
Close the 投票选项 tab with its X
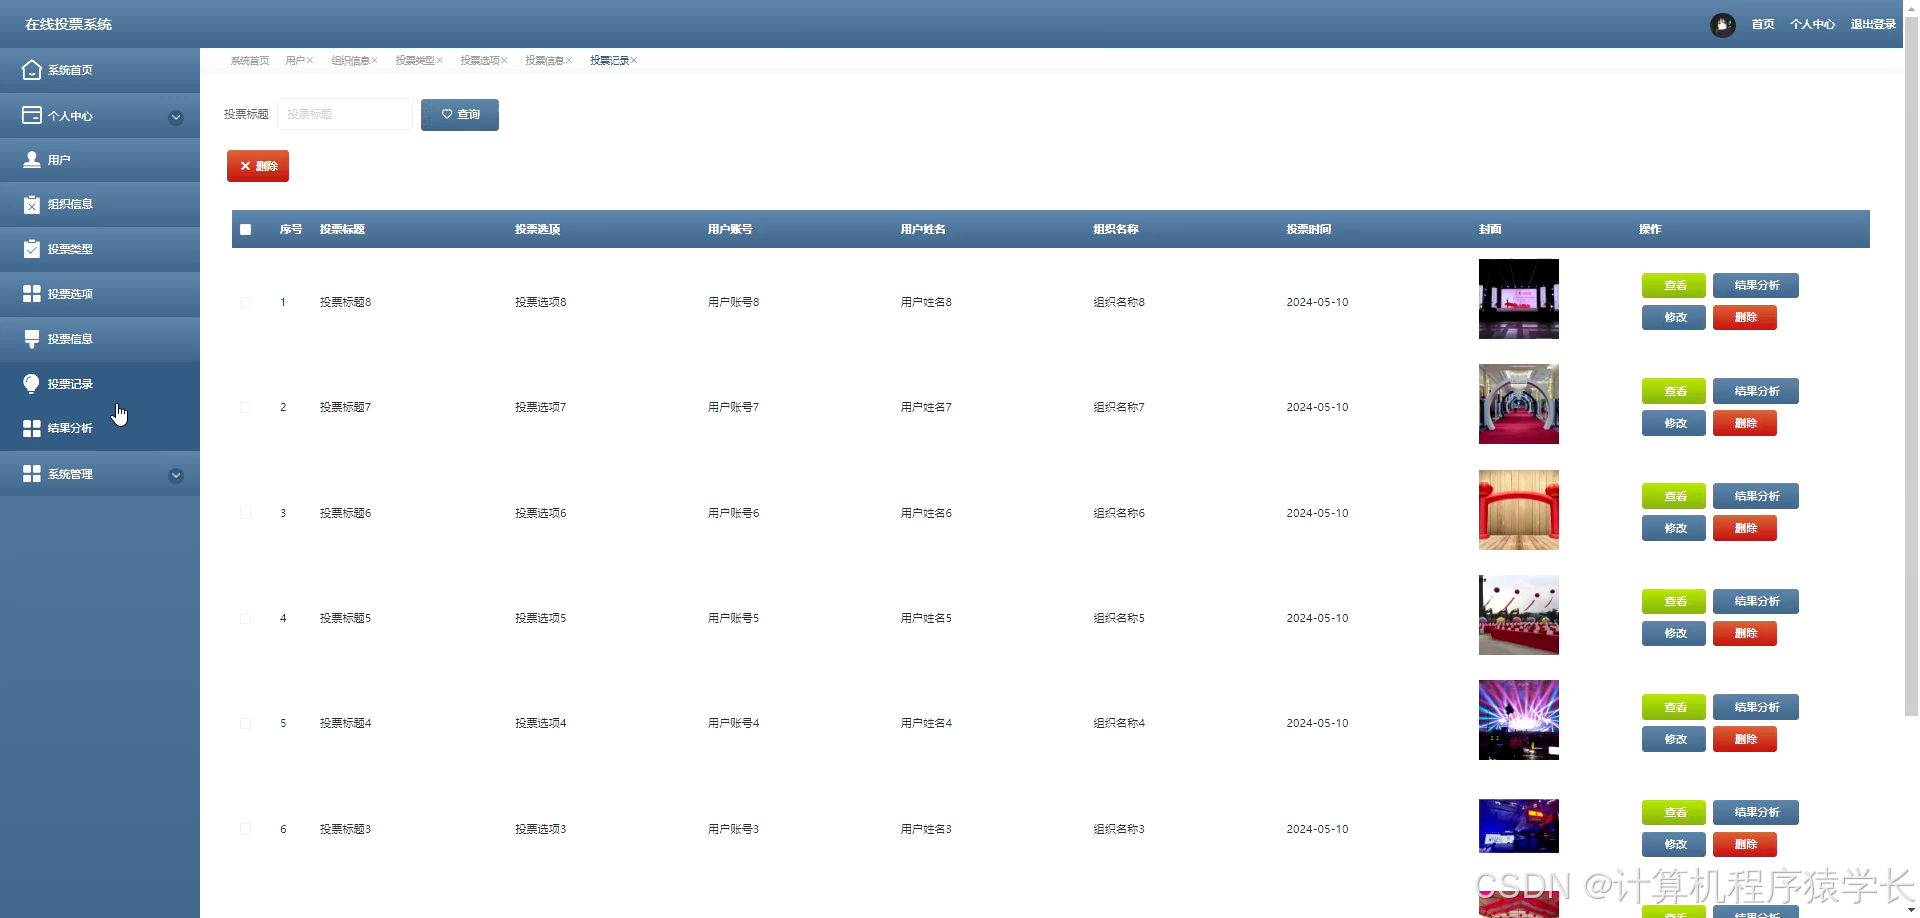[504, 61]
